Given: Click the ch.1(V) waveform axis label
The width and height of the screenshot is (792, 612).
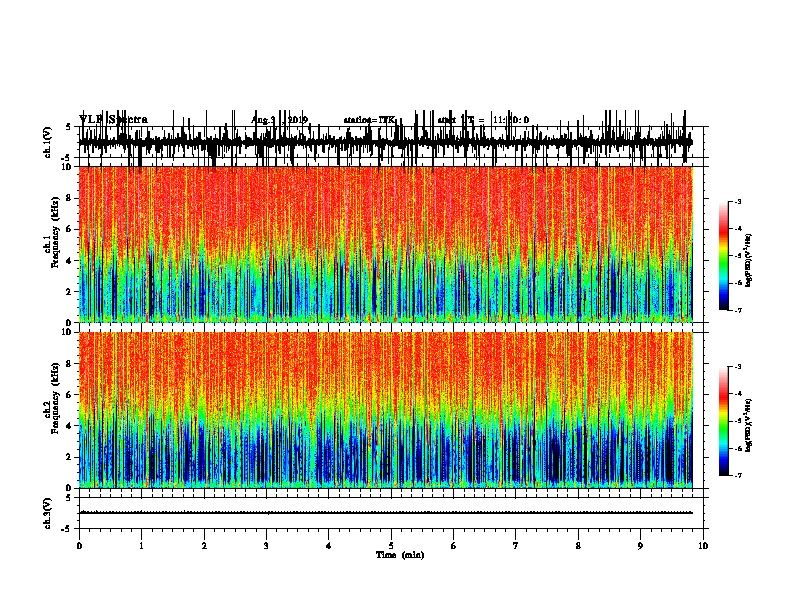Looking at the screenshot, I should (x=47, y=142).
